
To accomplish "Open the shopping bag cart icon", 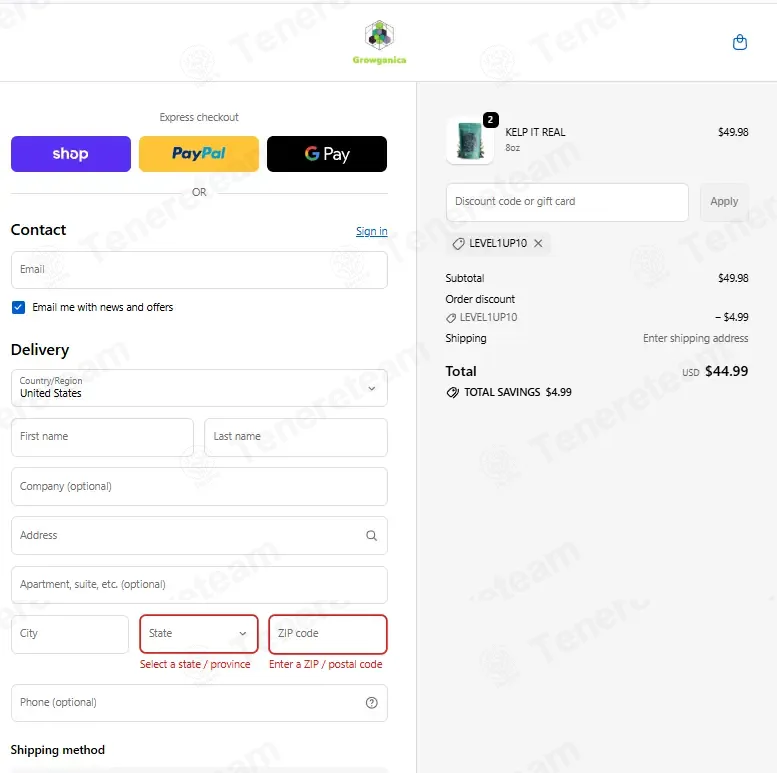I will 739,42.
